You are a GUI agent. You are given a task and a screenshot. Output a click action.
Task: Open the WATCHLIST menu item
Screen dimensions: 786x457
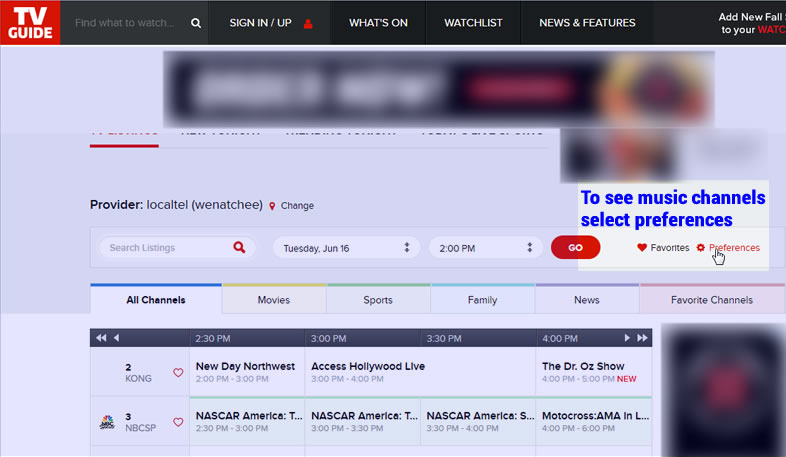pyautogui.click(x=473, y=23)
